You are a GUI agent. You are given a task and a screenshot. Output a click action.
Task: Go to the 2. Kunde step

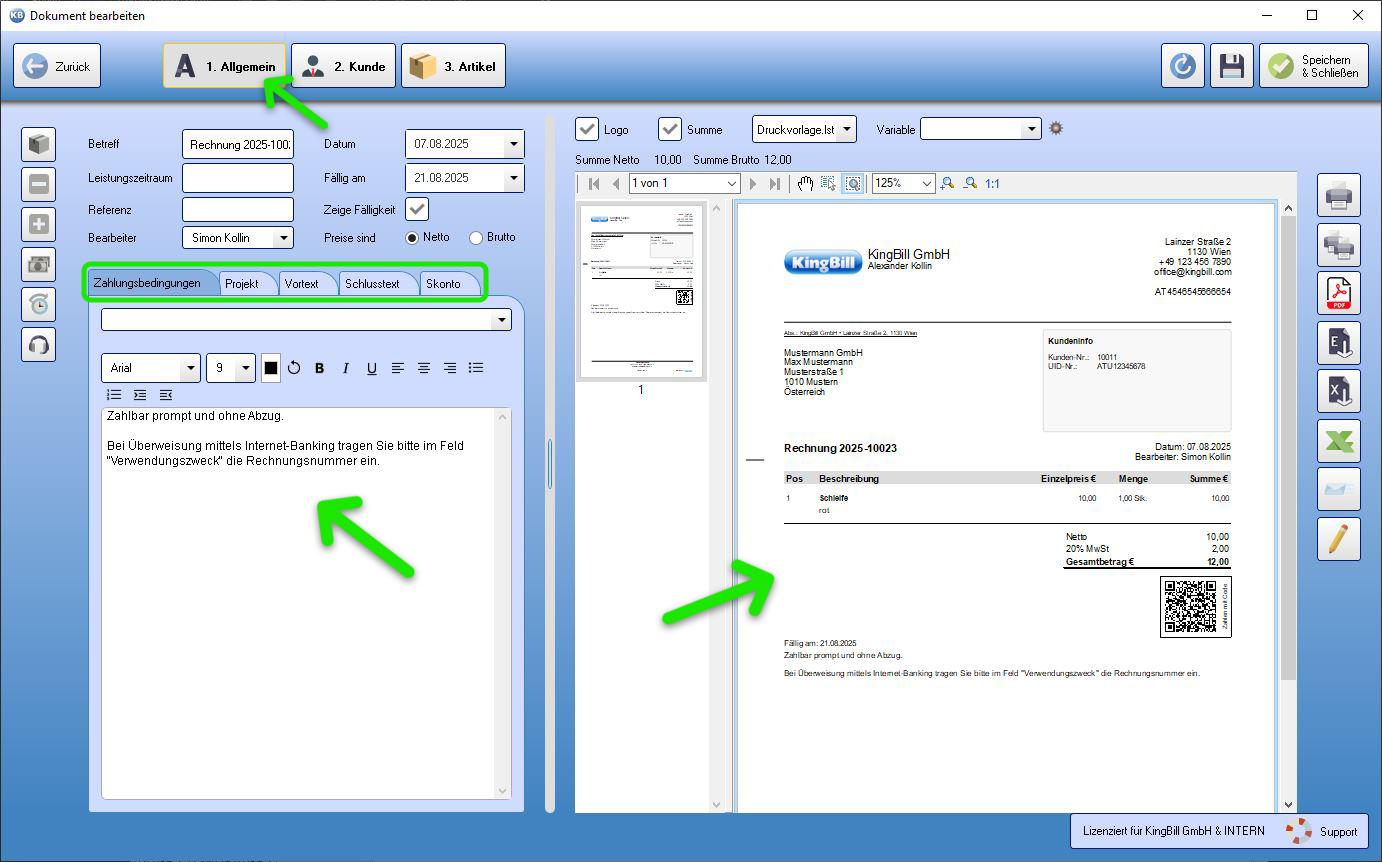pos(344,66)
